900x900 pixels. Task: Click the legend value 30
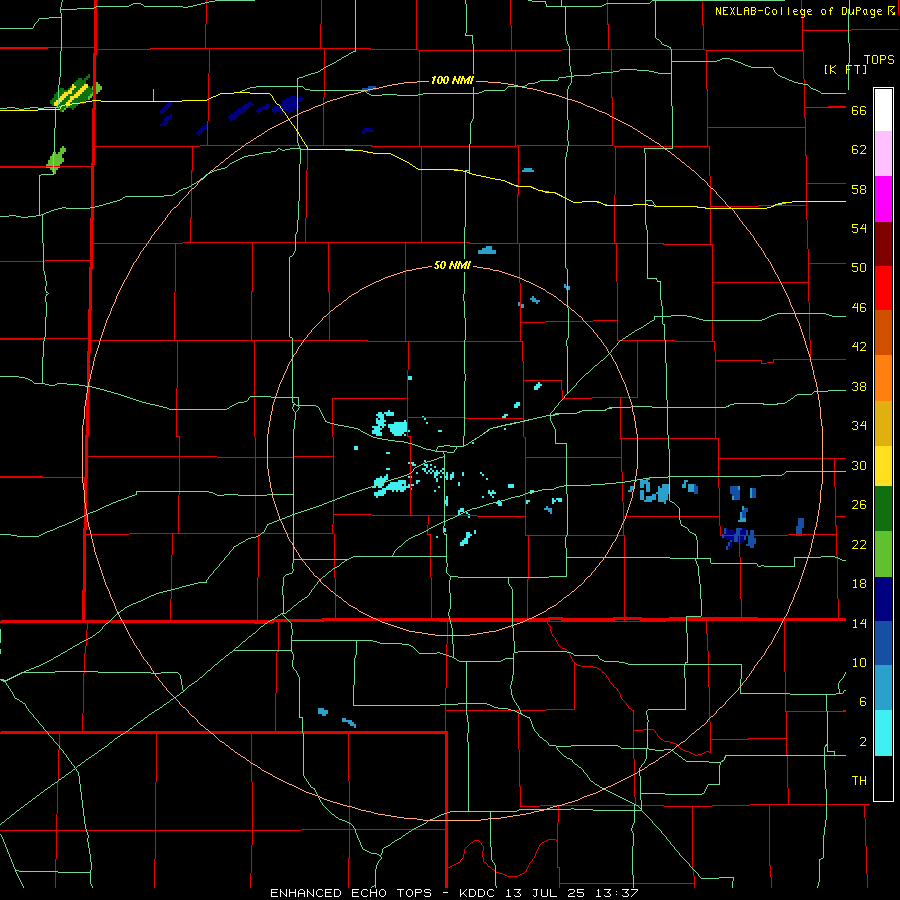pyautogui.click(x=859, y=465)
